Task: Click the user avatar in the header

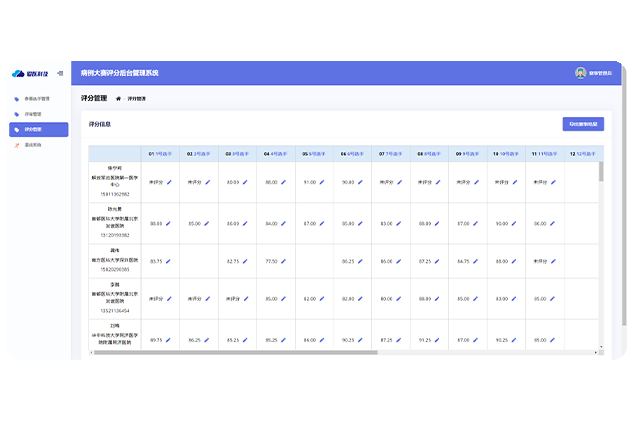Action: (581, 73)
